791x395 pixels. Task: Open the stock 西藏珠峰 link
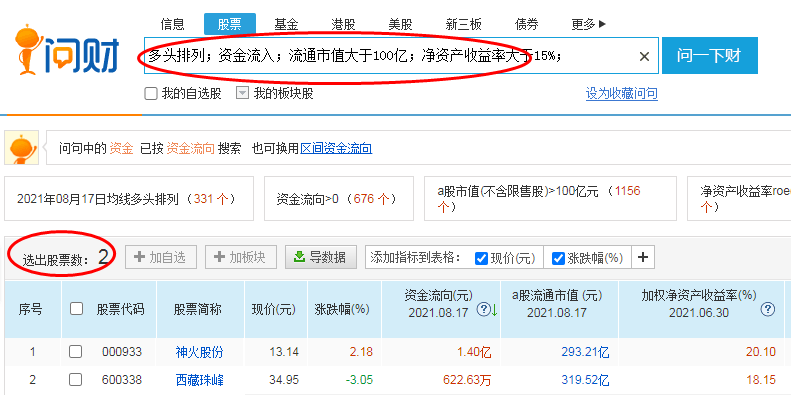pyautogui.click(x=199, y=380)
